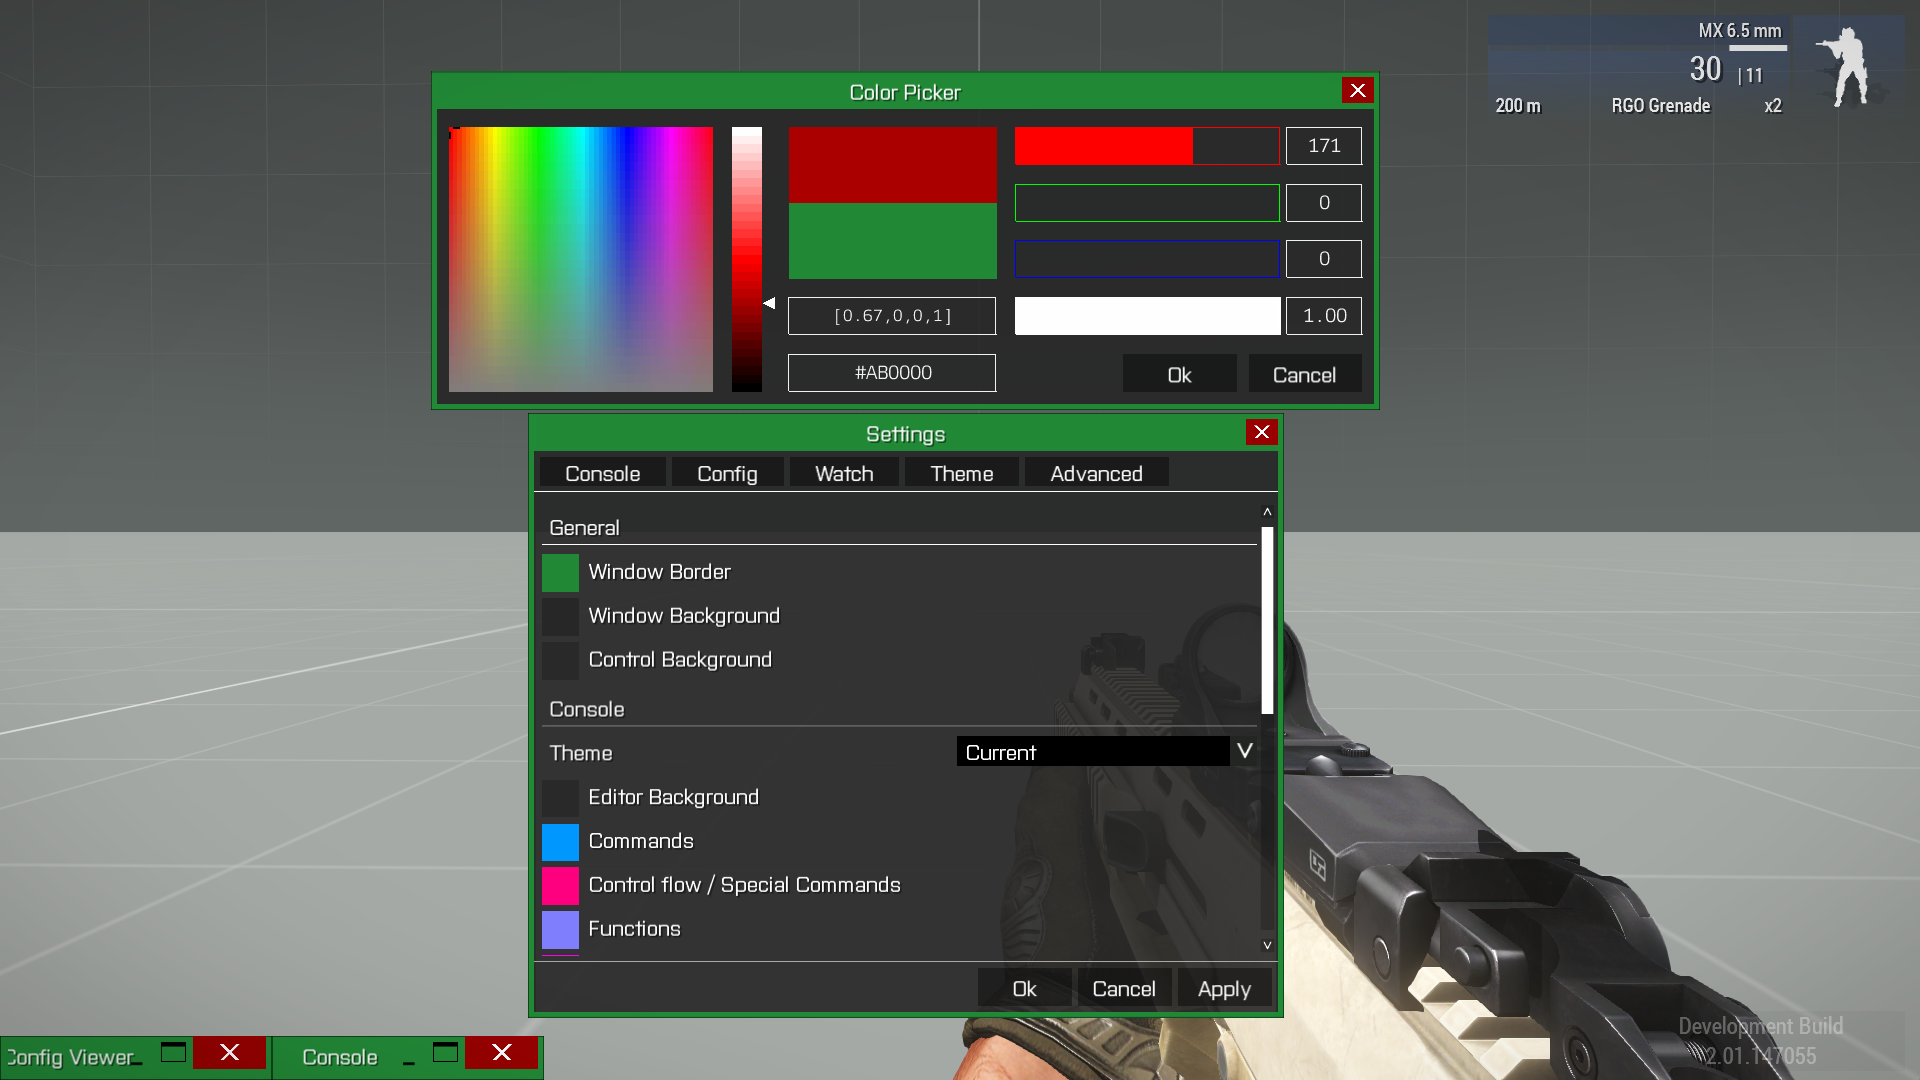Click the blue channel slider

[1147, 259]
